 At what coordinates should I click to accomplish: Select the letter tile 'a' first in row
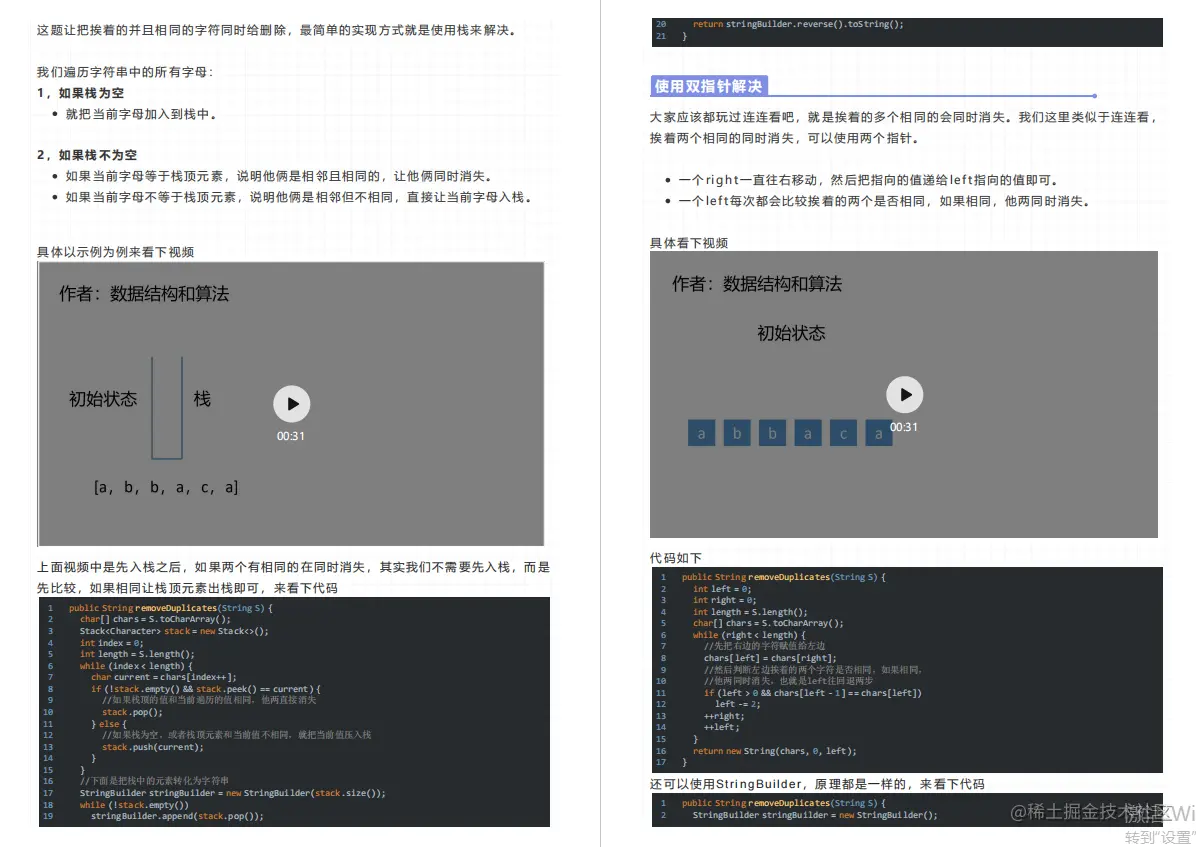[x=701, y=432]
